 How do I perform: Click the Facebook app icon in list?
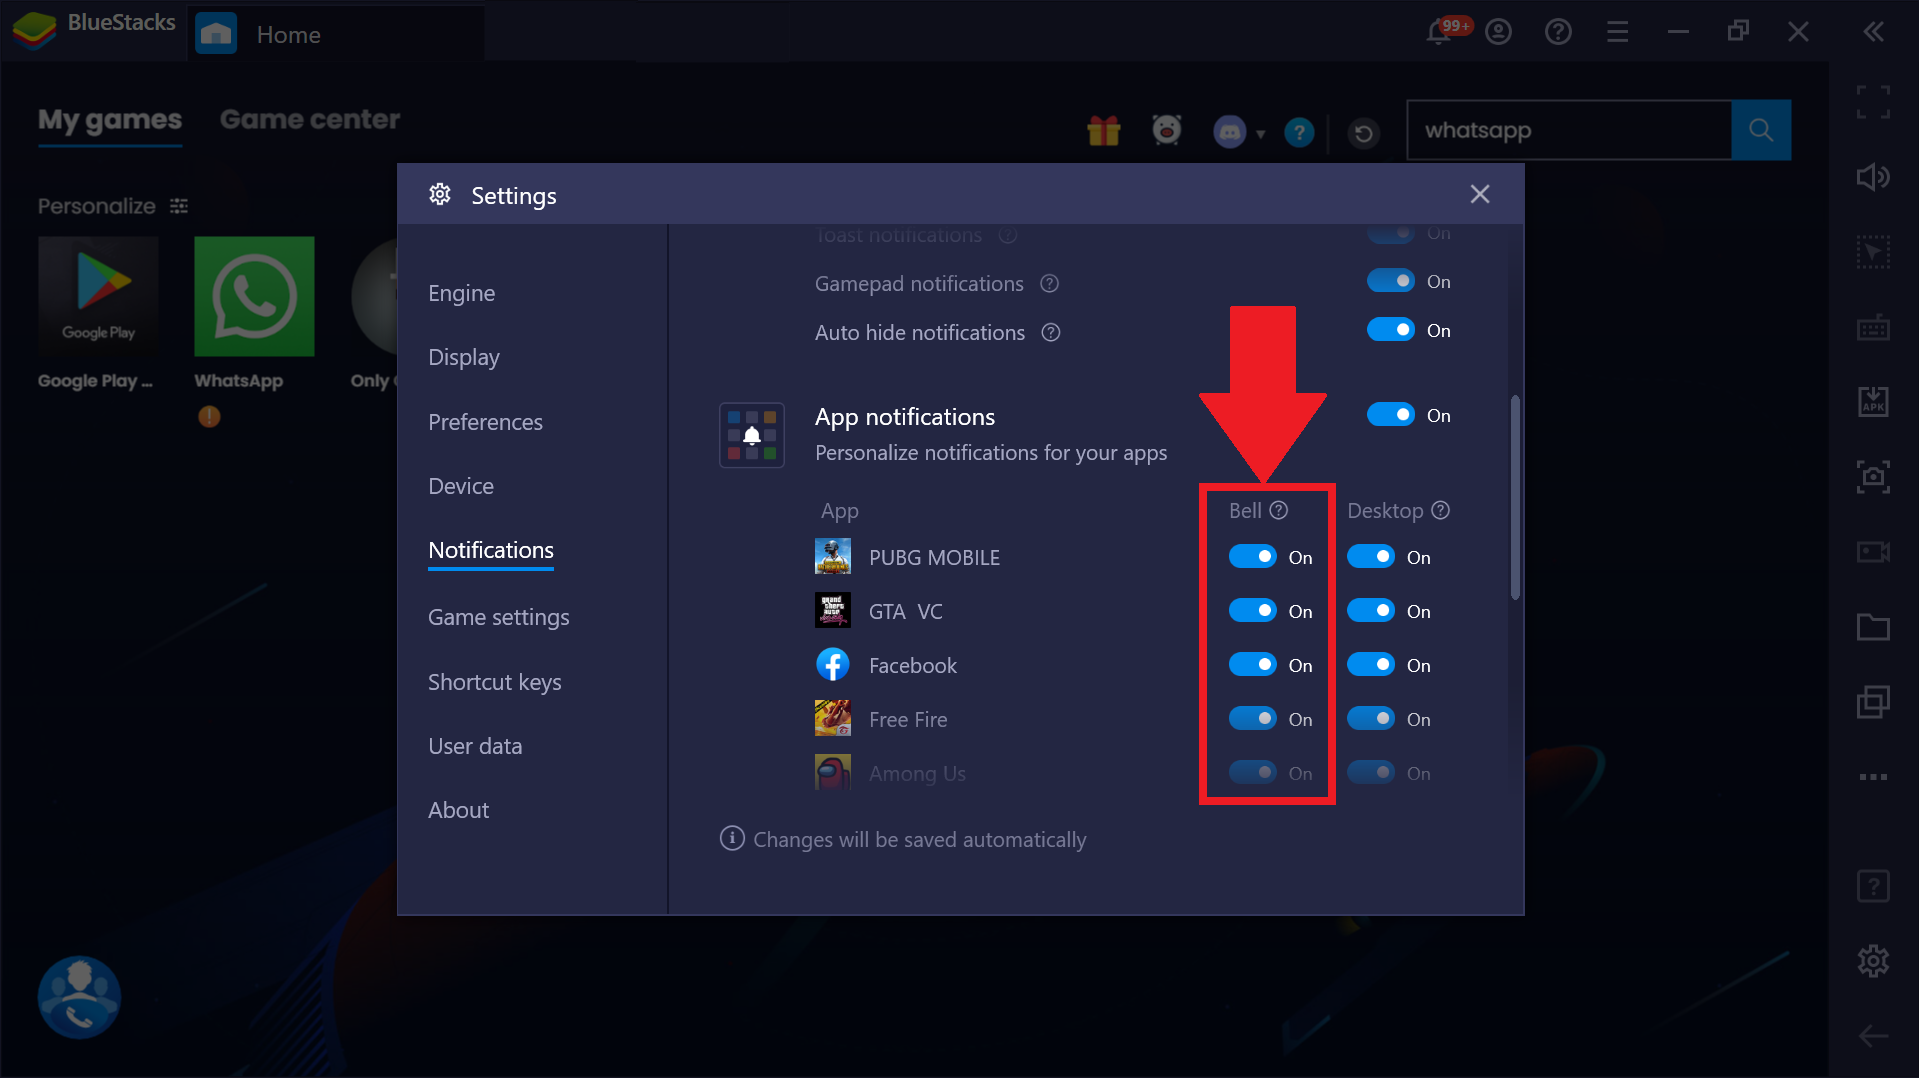[833, 664]
